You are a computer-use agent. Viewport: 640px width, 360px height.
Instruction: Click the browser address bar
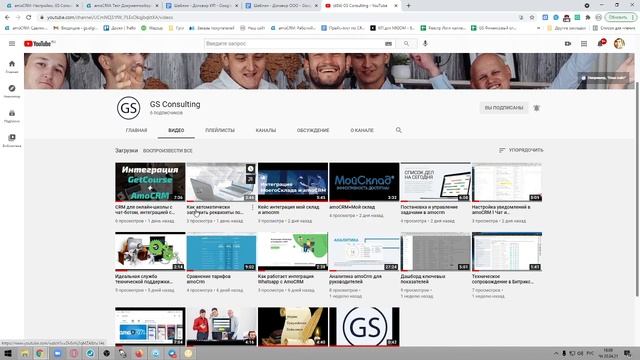coord(278,17)
